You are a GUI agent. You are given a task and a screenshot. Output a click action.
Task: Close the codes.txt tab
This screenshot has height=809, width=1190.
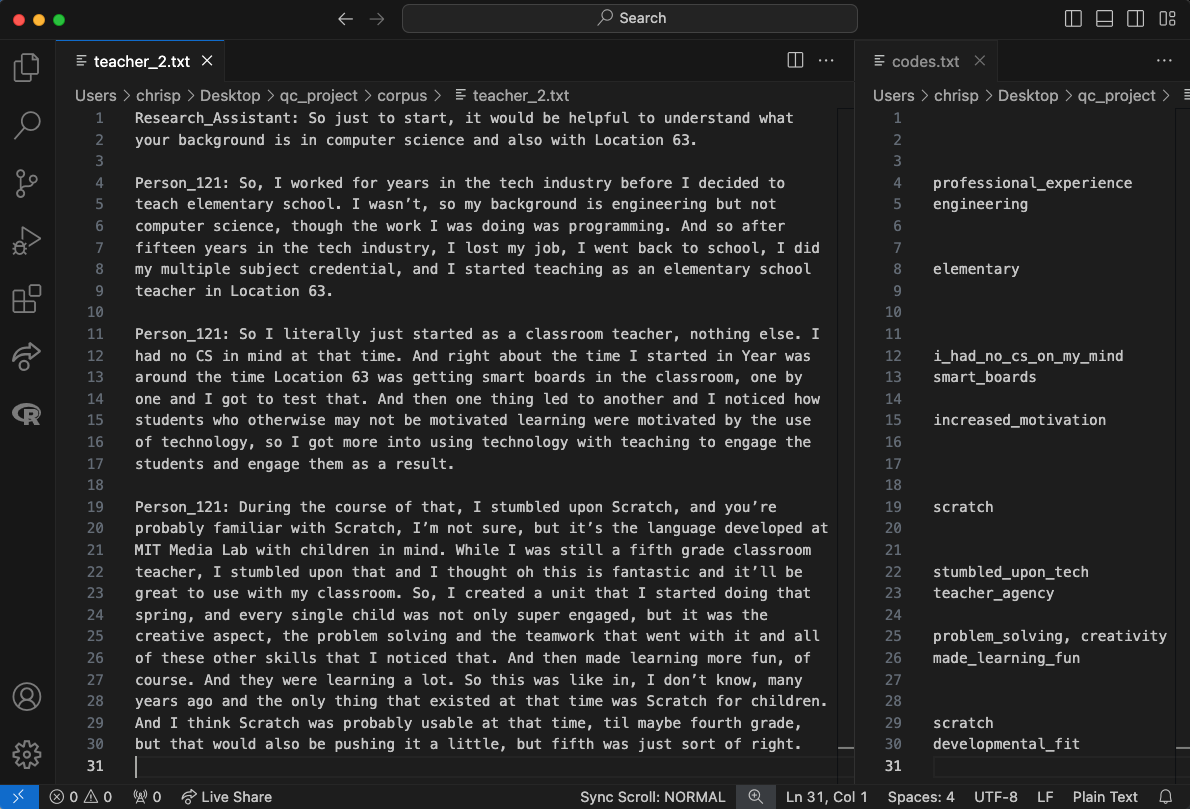(980, 61)
